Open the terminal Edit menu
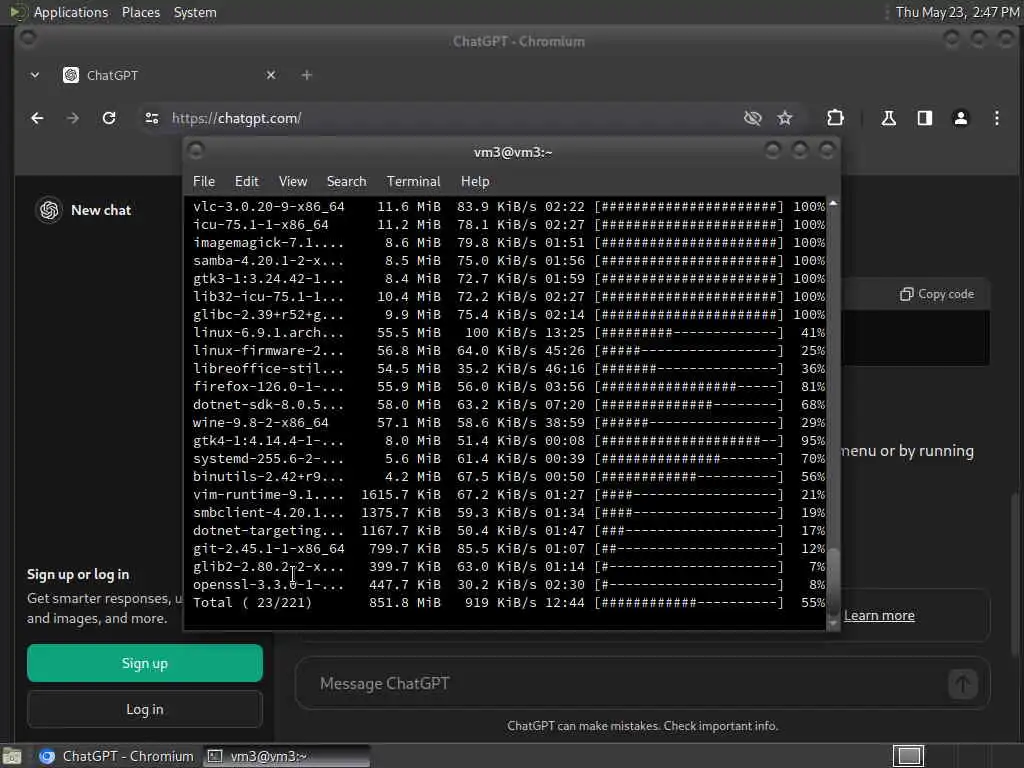This screenshot has height=768, width=1024. tap(247, 182)
